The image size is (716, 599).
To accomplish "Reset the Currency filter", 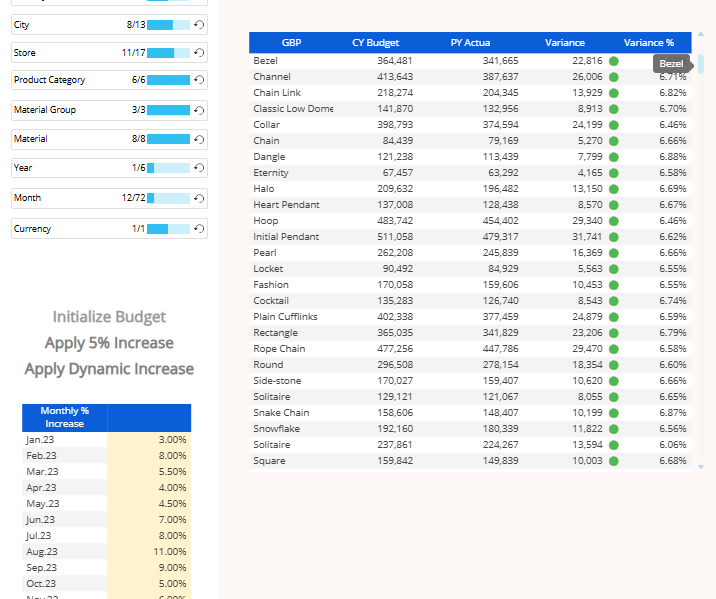I will tap(199, 229).
